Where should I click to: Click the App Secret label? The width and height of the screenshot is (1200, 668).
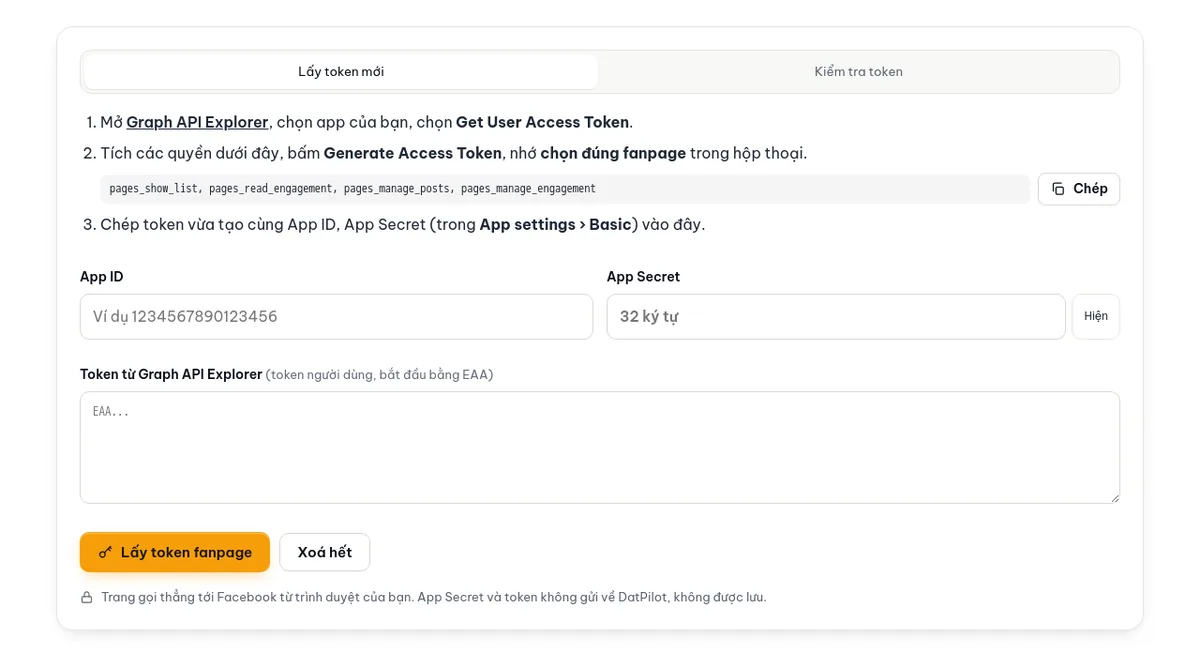click(643, 276)
